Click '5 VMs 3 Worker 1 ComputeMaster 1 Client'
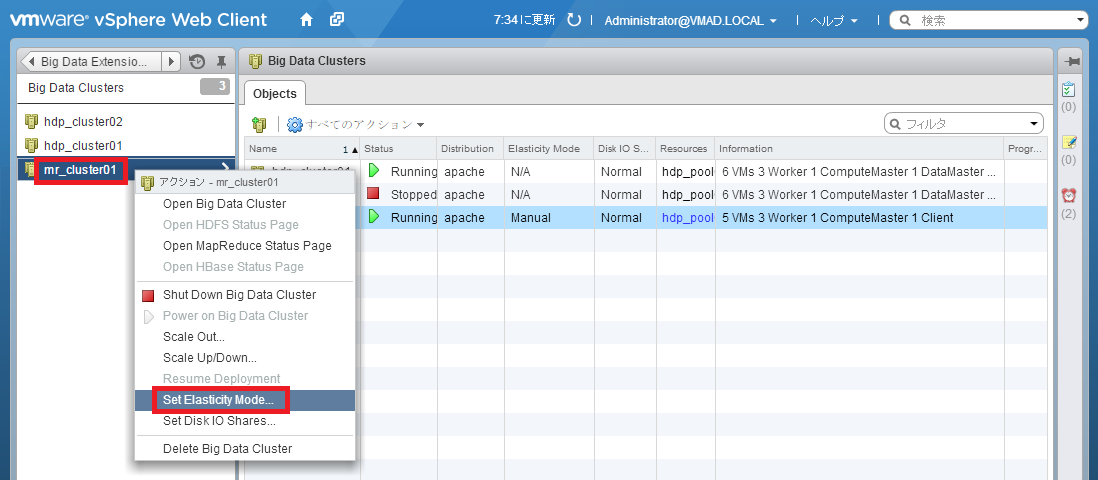The height and width of the screenshot is (480, 1098). click(838, 218)
